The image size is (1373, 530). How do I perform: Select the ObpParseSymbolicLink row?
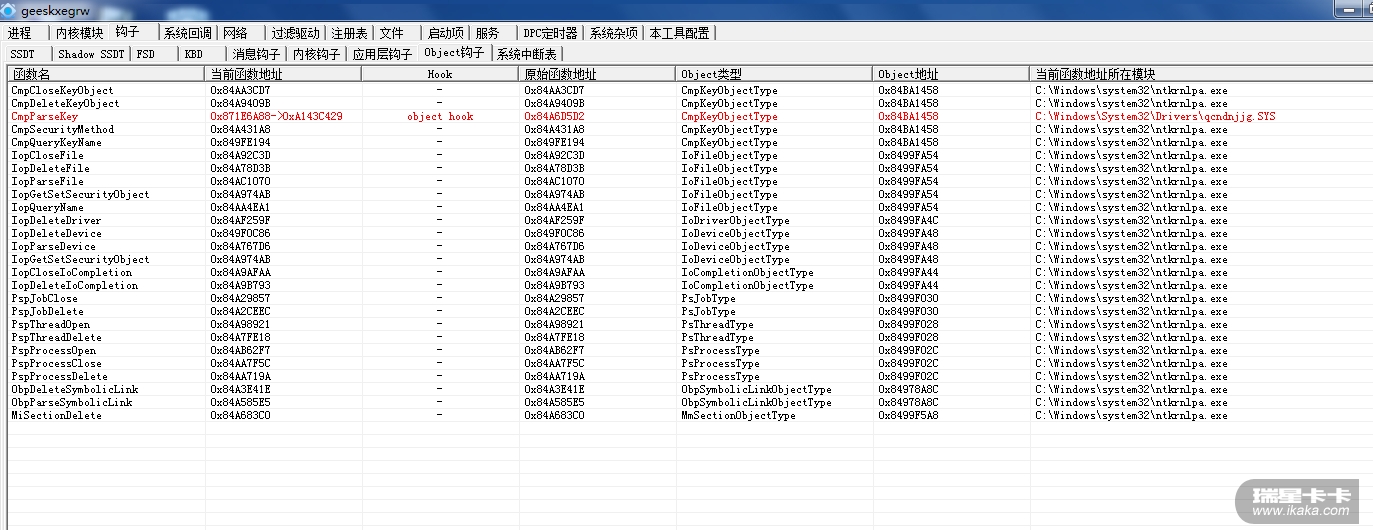(x=72, y=402)
